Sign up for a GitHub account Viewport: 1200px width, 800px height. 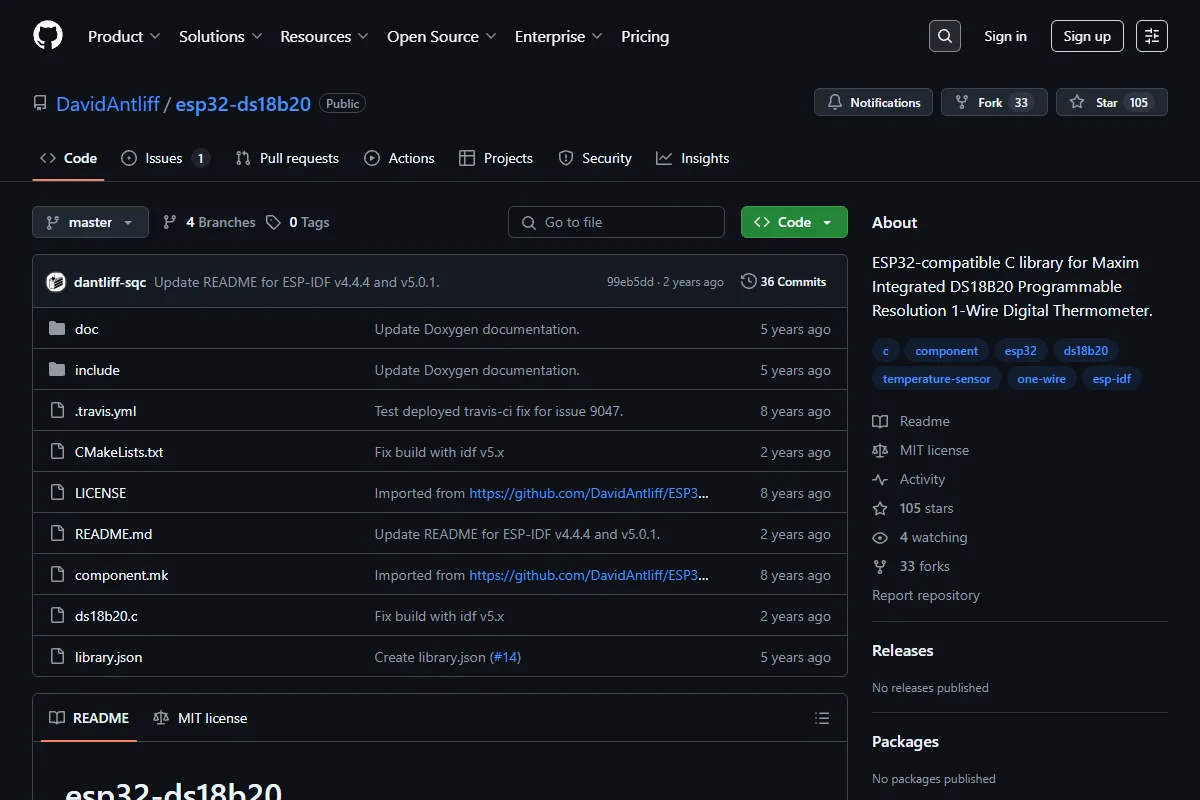[x=1087, y=36]
